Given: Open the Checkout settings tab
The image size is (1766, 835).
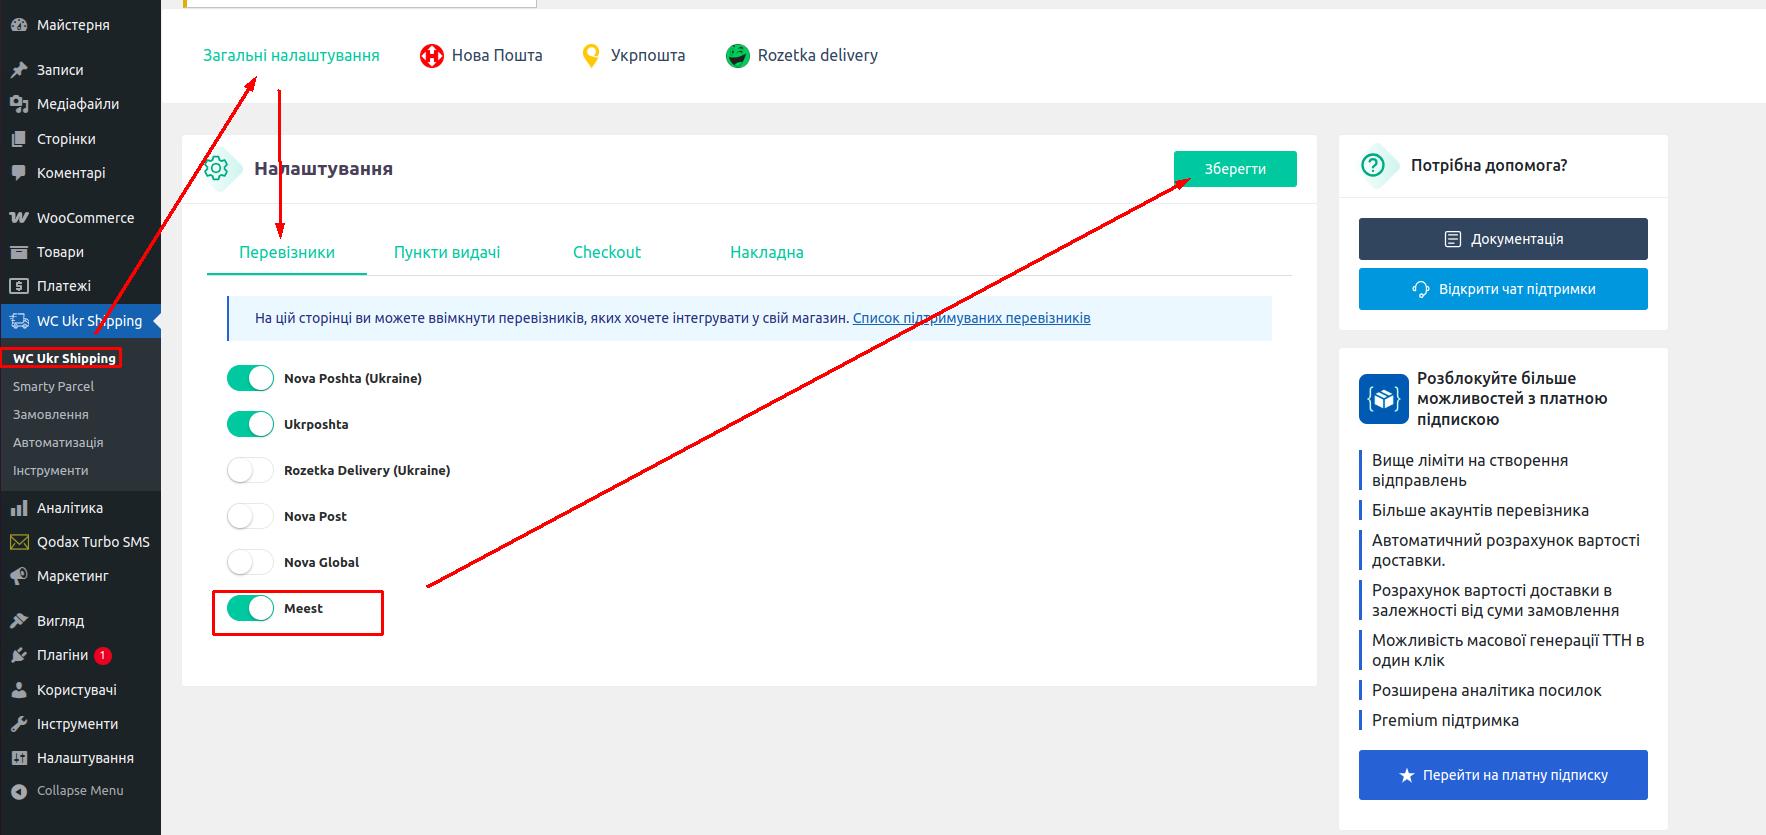Looking at the screenshot, I should click(x=607, y=252).
